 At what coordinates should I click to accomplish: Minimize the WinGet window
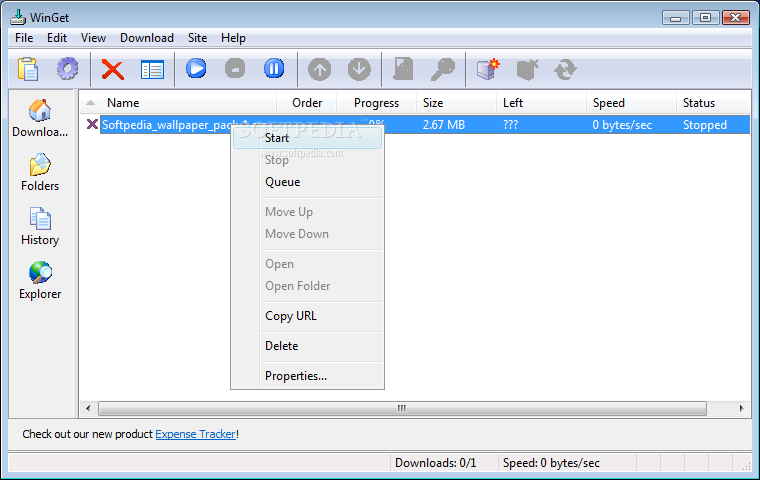pos(676,18)
